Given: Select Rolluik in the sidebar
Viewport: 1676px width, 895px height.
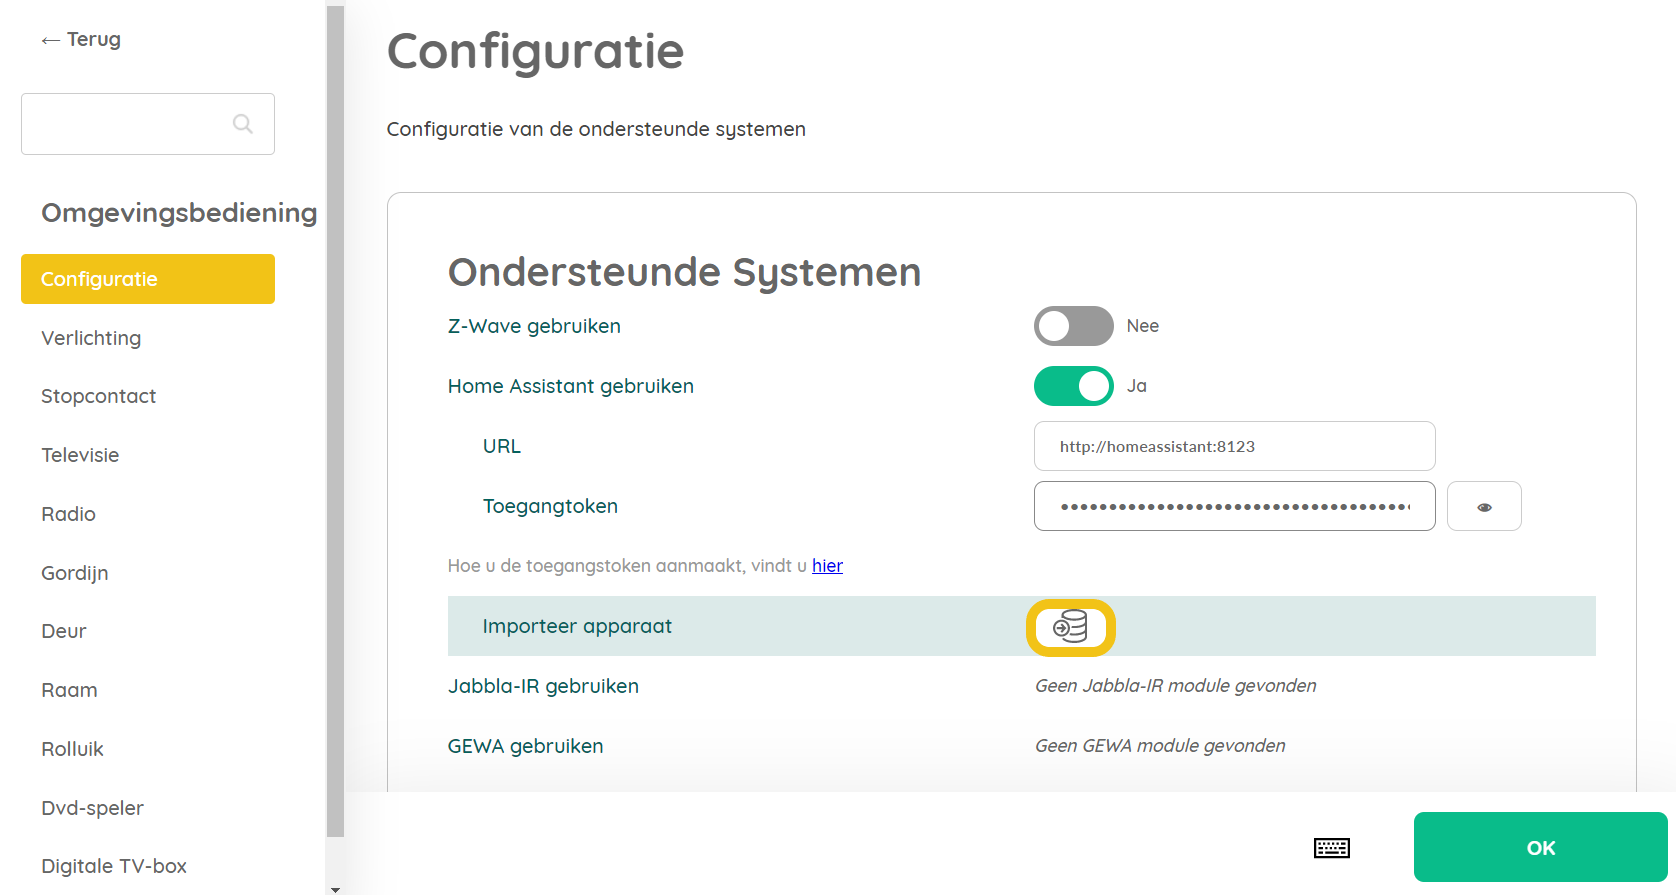Looking at the screenshot, I should pyautogui.click(x=72, y=749).
